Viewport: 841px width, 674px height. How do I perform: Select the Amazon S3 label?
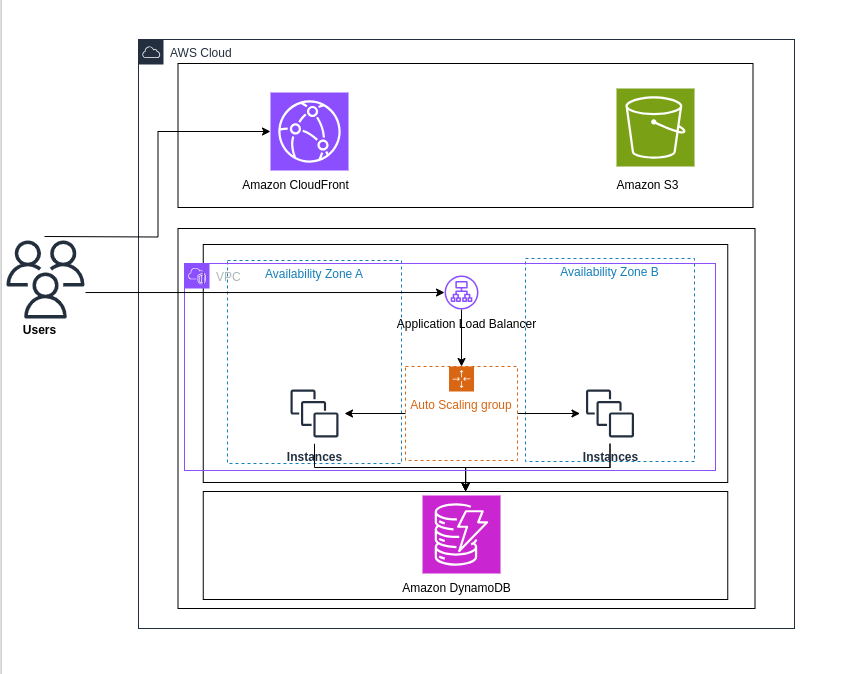coord(647,185)
